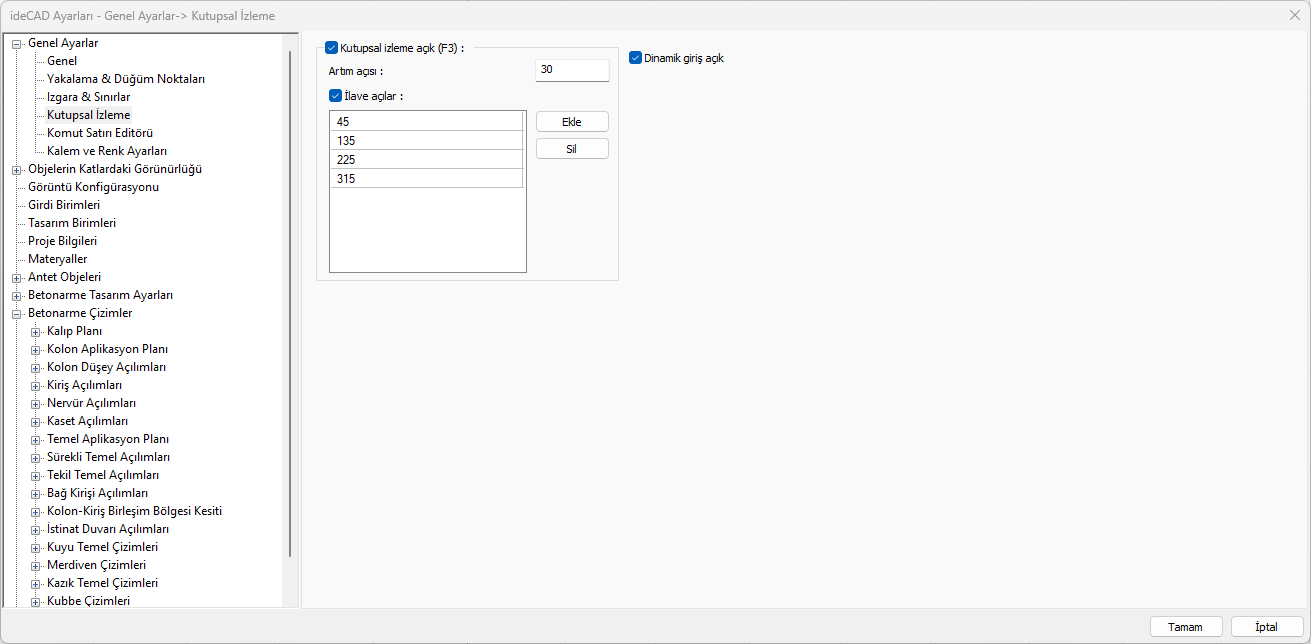
Task: Expand the Antet Objeleri node
Action: 17,277
